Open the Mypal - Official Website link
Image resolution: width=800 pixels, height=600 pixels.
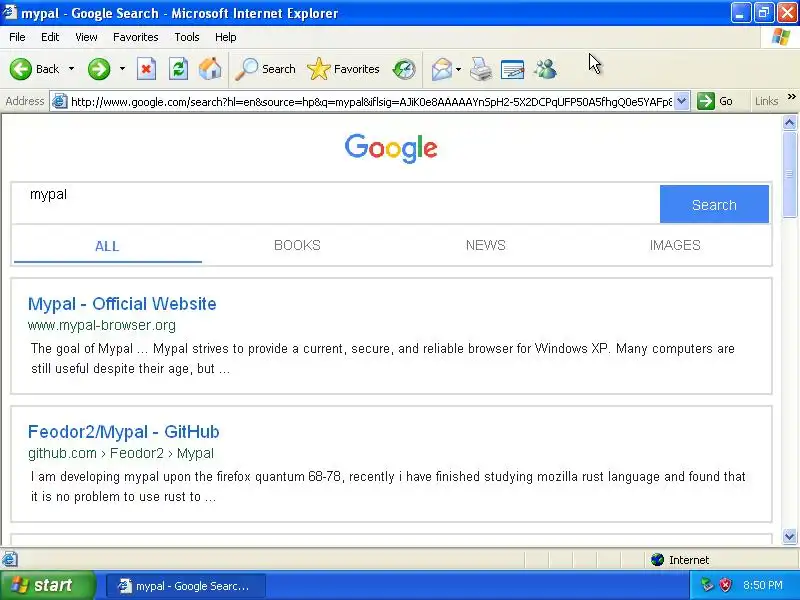[x=122, y=304]
